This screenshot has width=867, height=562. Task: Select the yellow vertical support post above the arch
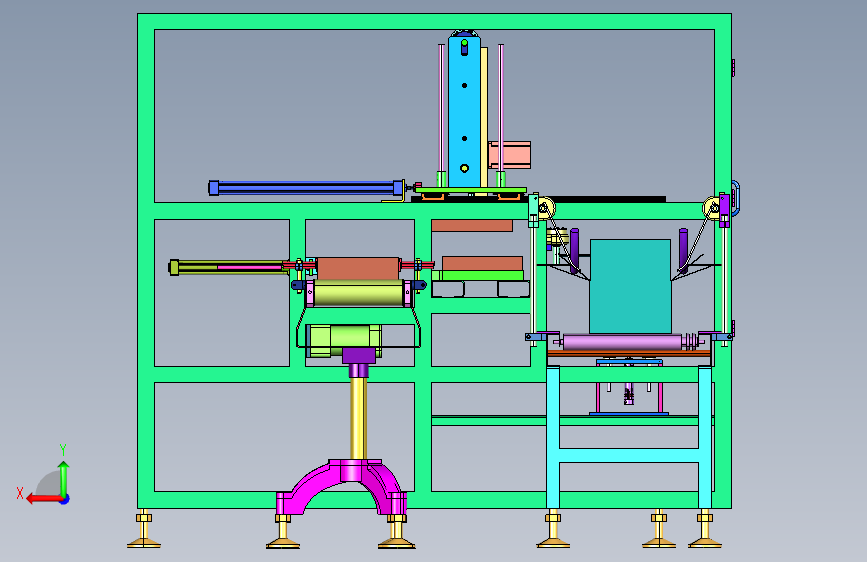click(x=358, y=418)
